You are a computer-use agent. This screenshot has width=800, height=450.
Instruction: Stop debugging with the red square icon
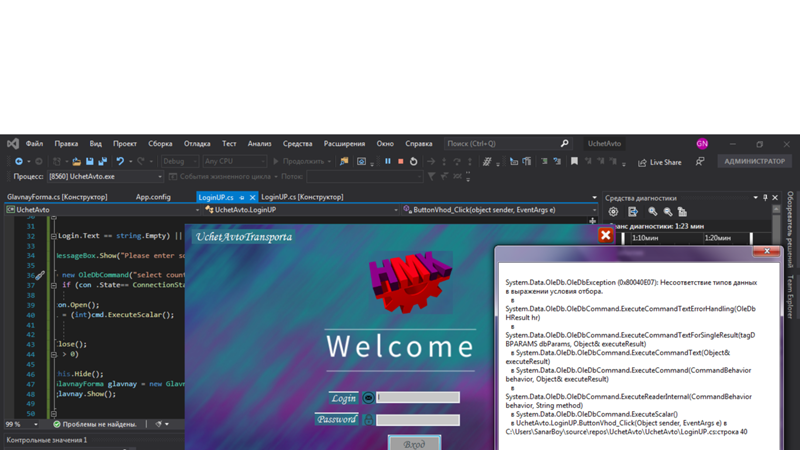click(401, 161)
